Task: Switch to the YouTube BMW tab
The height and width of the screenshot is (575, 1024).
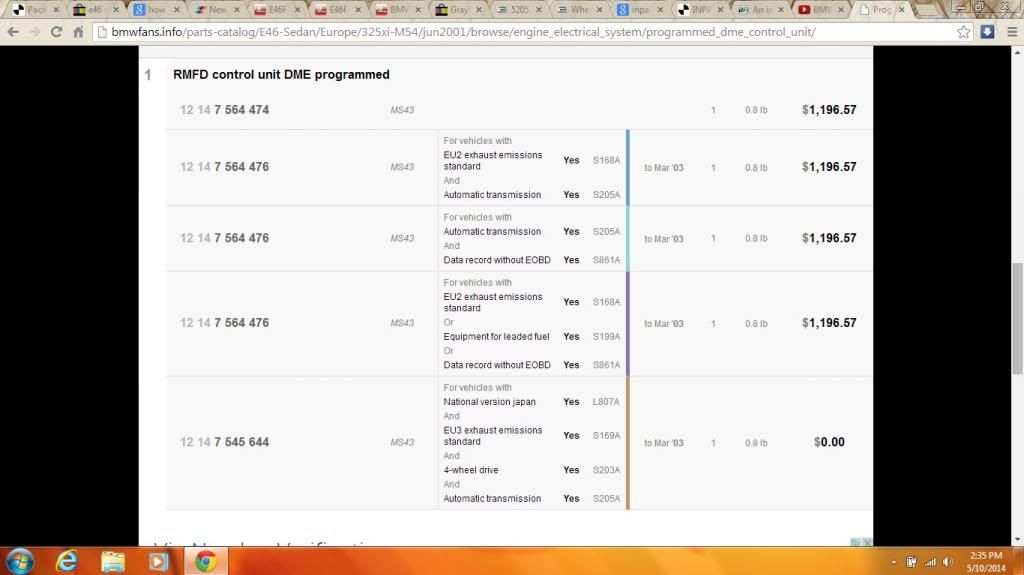Action: pyautogui.click(x=822, y=10)
